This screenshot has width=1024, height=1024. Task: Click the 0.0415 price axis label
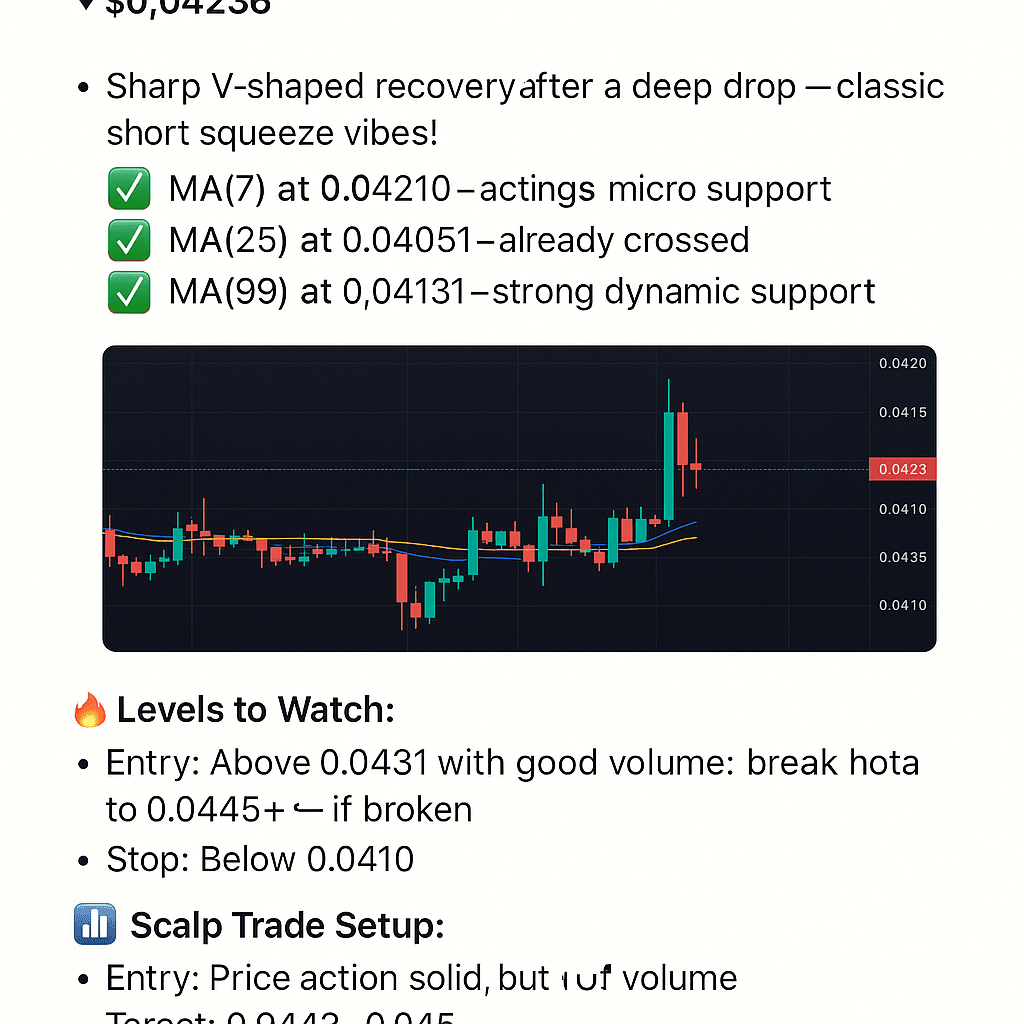tap(902, 412)
